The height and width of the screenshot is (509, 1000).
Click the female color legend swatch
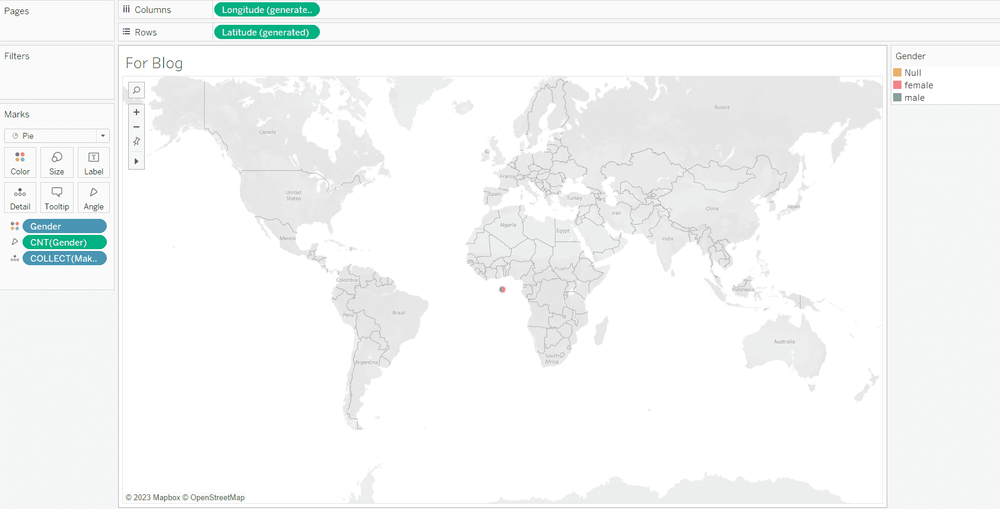pyautogui.click(x=898, y=85)
